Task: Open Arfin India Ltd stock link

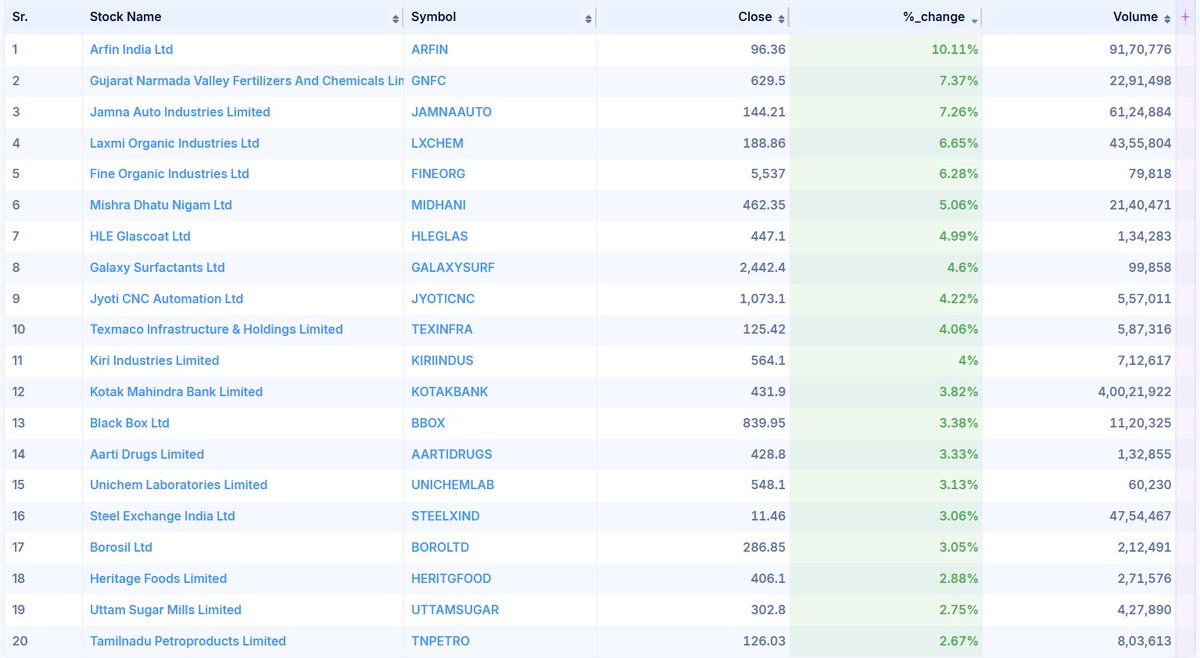Action: (131, 49)
